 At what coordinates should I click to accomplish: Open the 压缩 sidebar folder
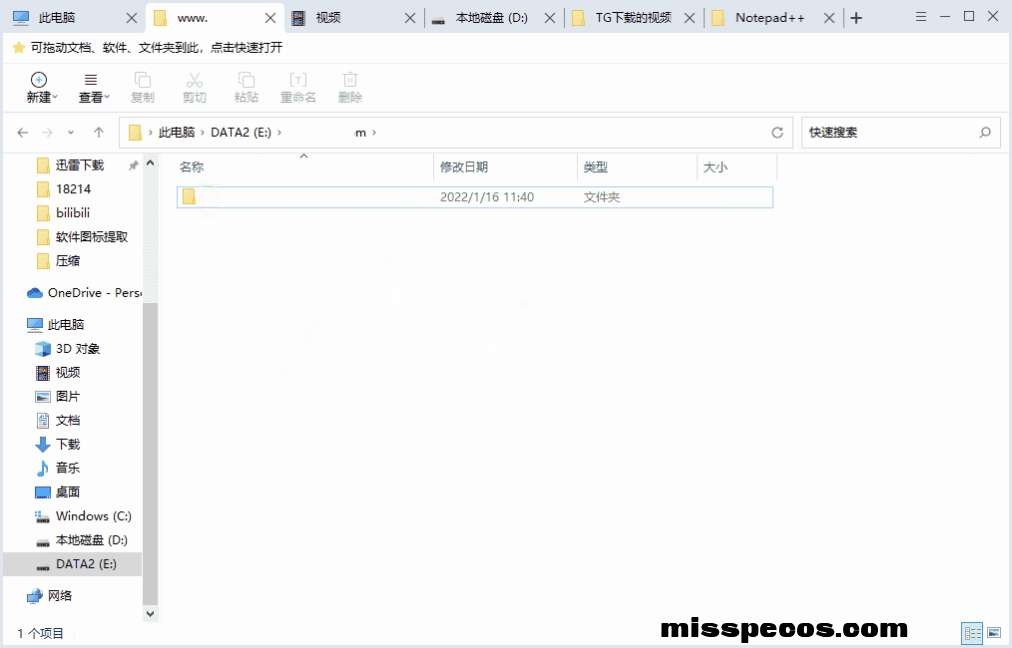67,261
